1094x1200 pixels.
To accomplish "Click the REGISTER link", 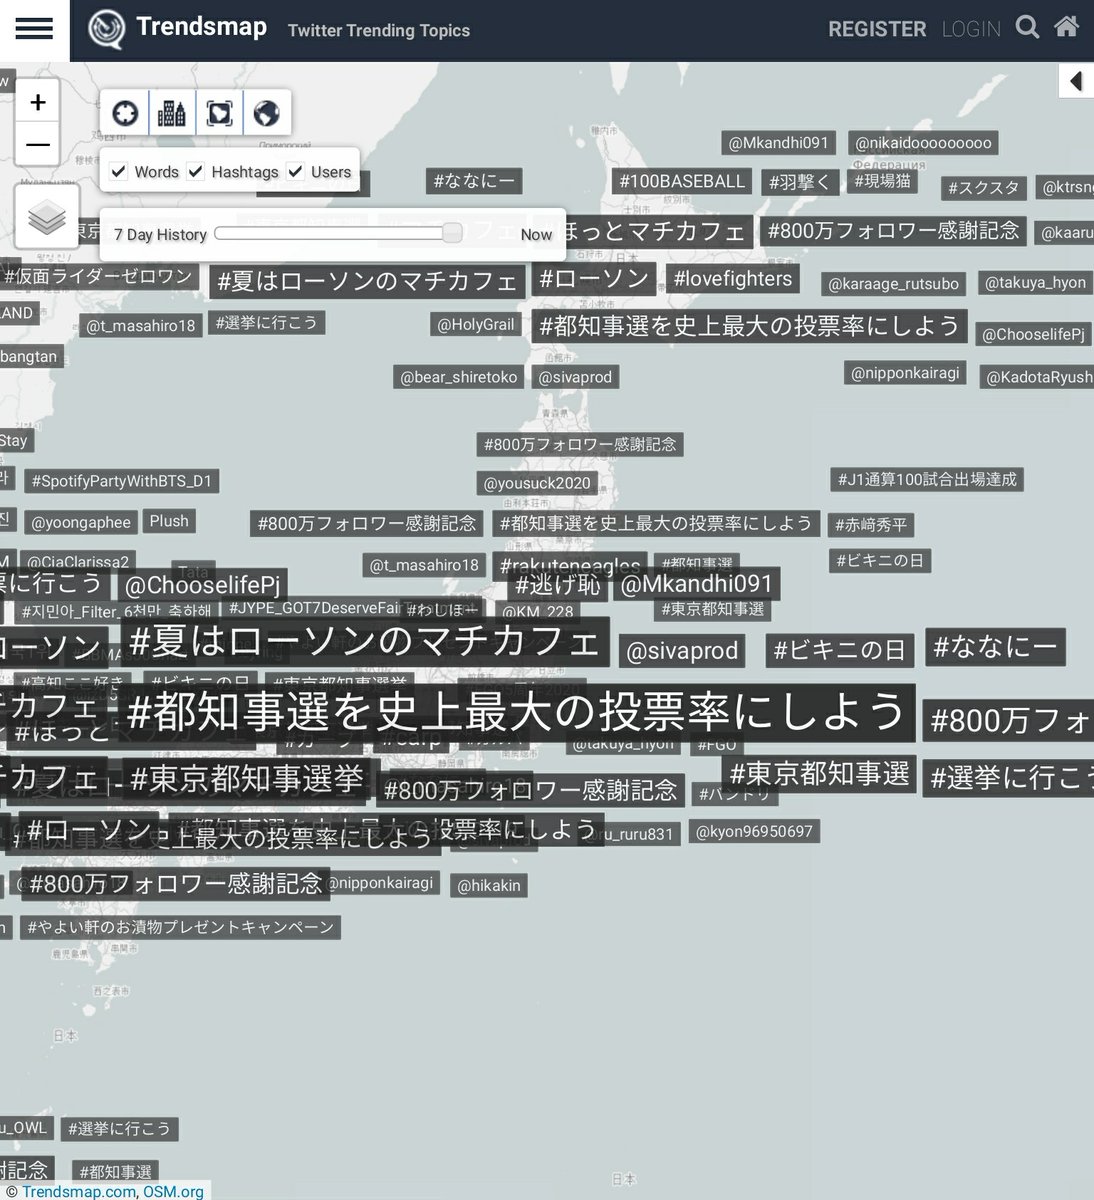I will [877, 29].
